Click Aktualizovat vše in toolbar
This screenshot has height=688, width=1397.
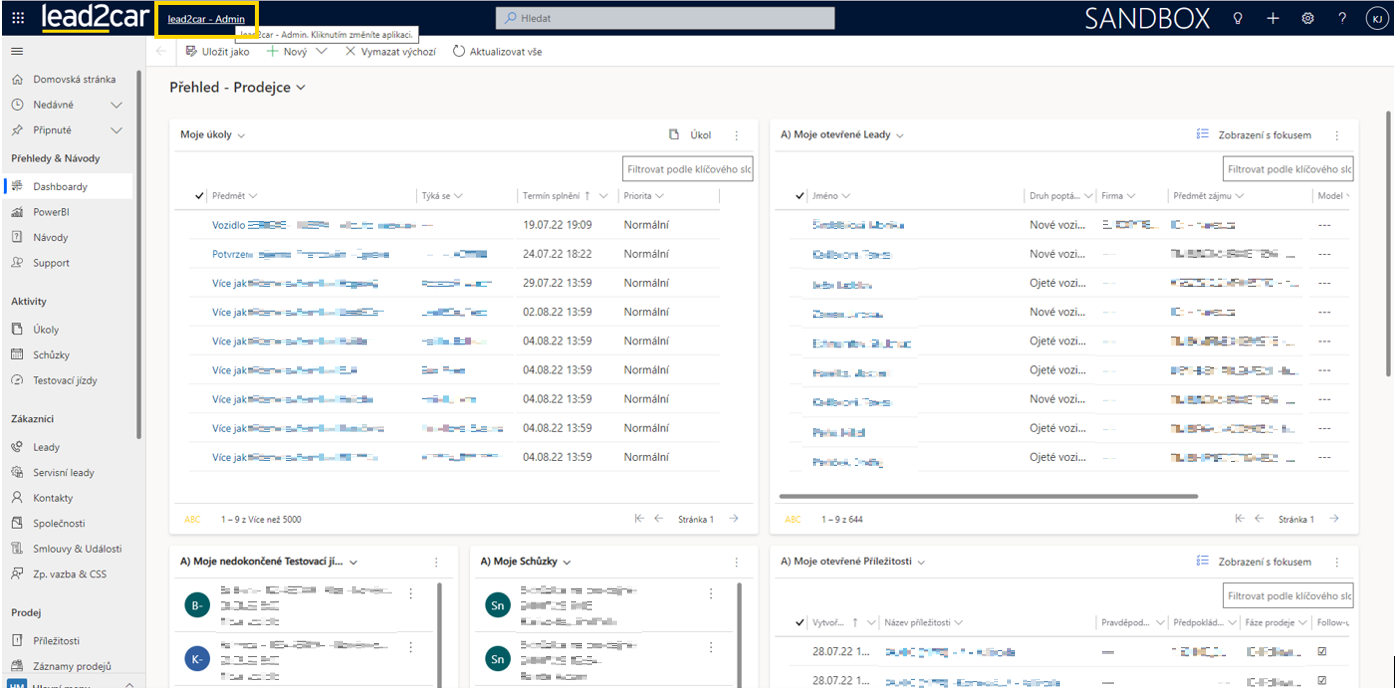click(497, 51)
